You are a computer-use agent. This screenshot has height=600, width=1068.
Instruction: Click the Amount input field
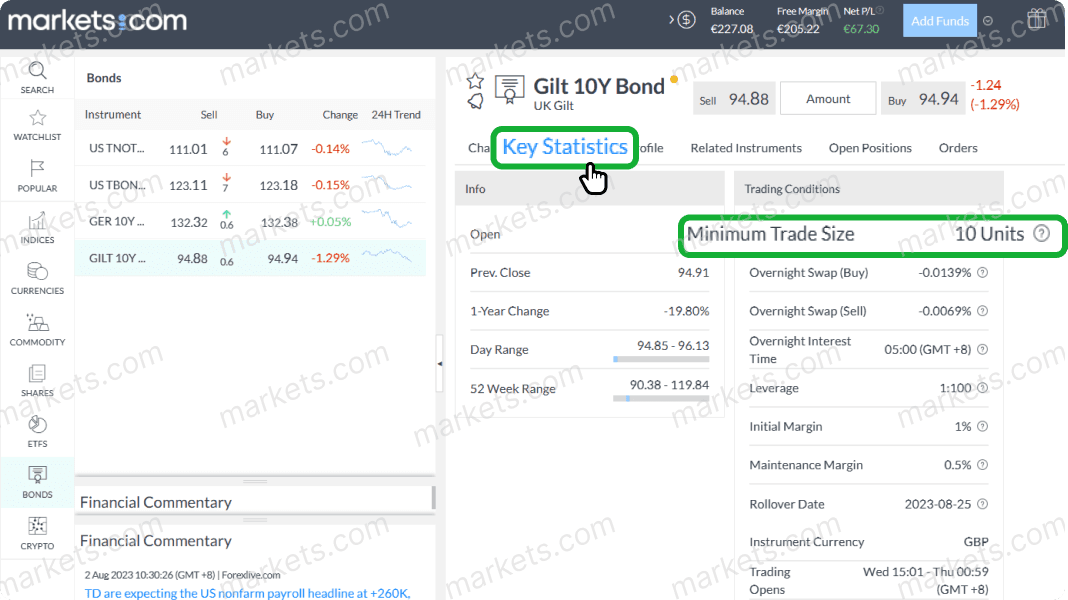coord(827,98)
